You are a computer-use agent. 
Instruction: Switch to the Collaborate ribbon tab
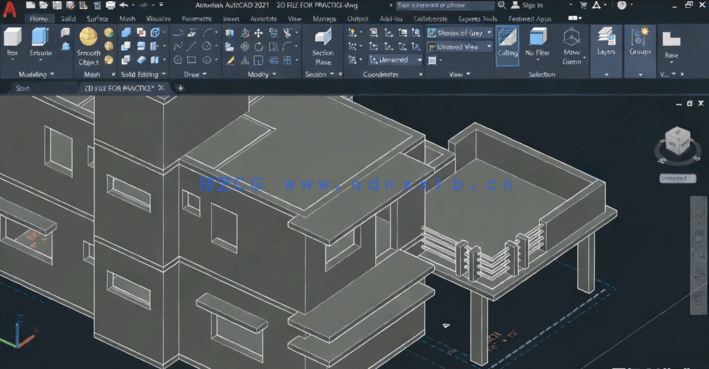coord(430,19)
